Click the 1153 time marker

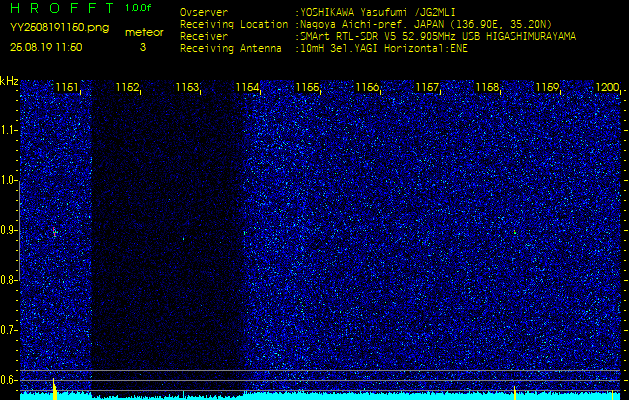pyautogui.click(x=188, y=87)
